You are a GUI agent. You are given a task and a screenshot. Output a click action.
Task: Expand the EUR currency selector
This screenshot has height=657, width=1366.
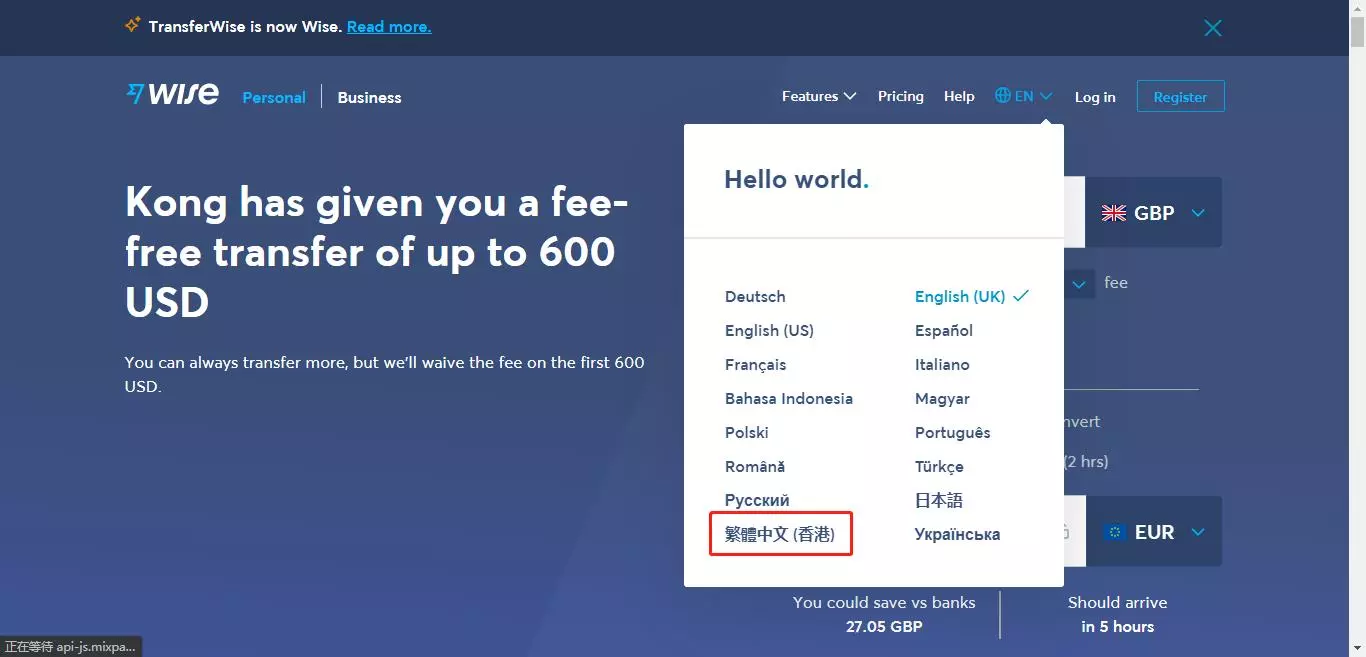[x=1198, y=532]
